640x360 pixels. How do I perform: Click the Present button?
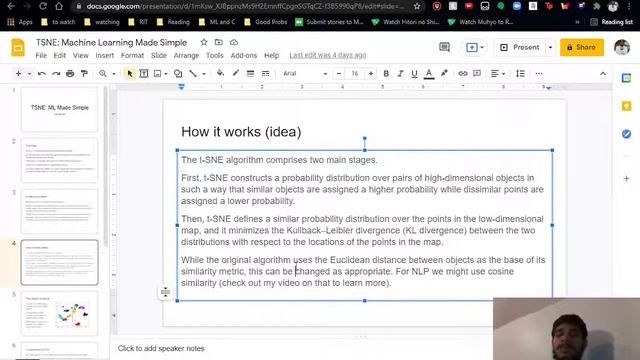click(x=520, y=47)
